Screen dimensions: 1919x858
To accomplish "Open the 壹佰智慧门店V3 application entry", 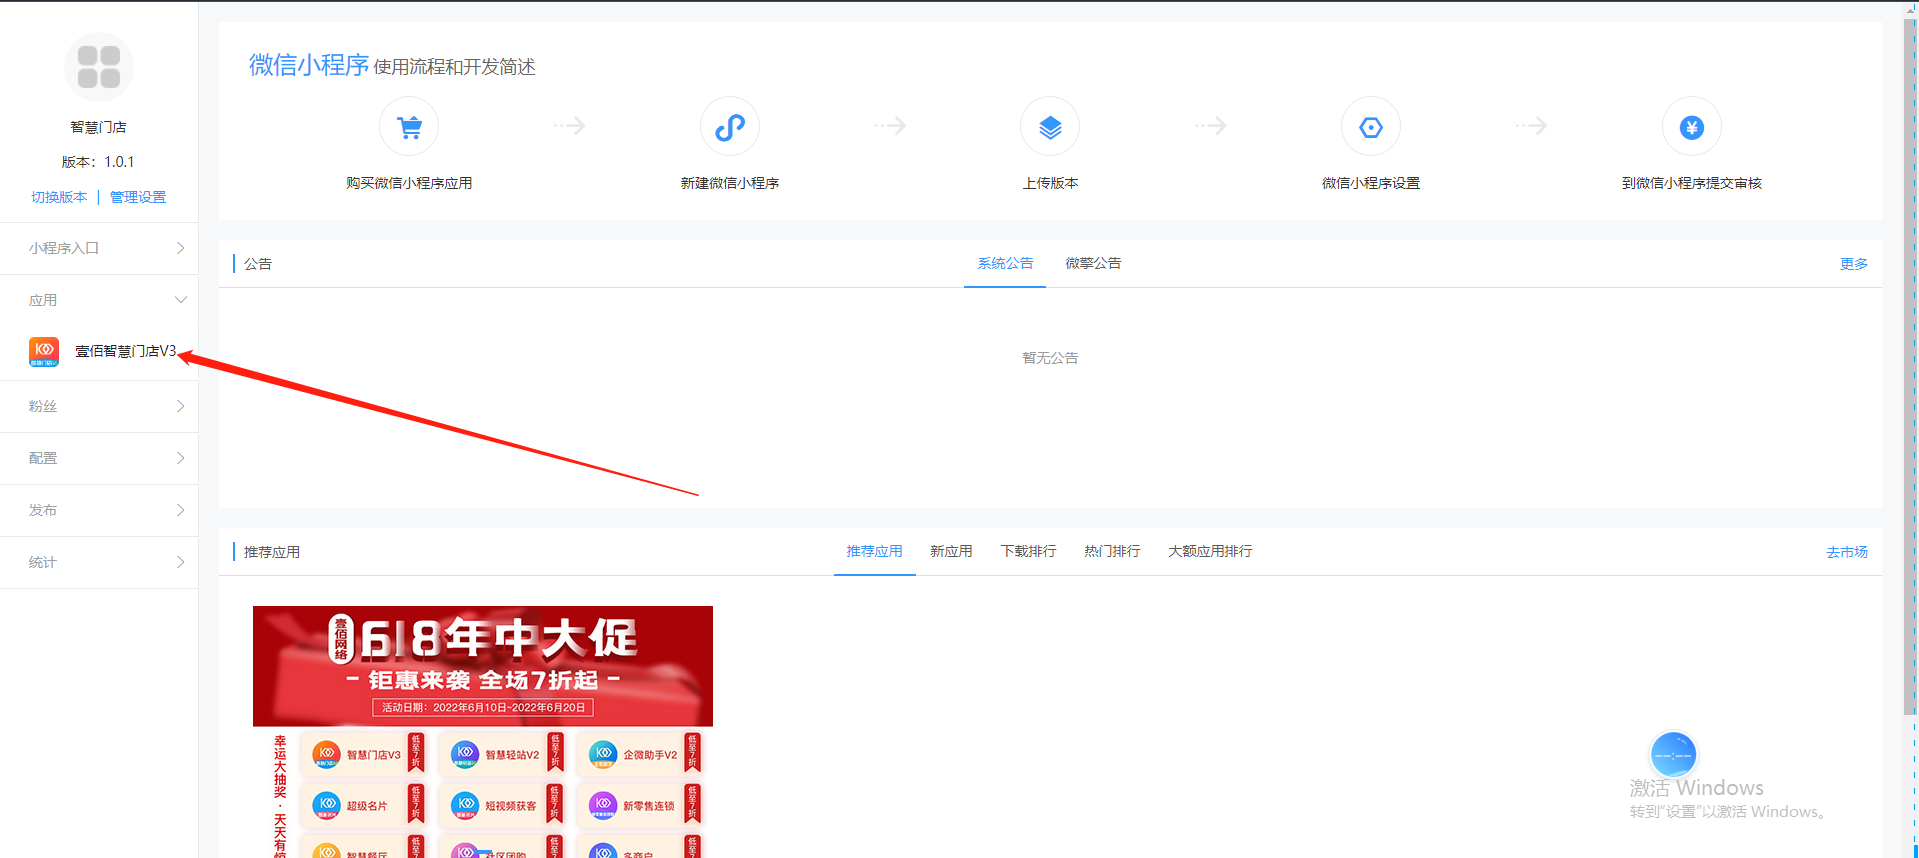I will tap(99, 351).
